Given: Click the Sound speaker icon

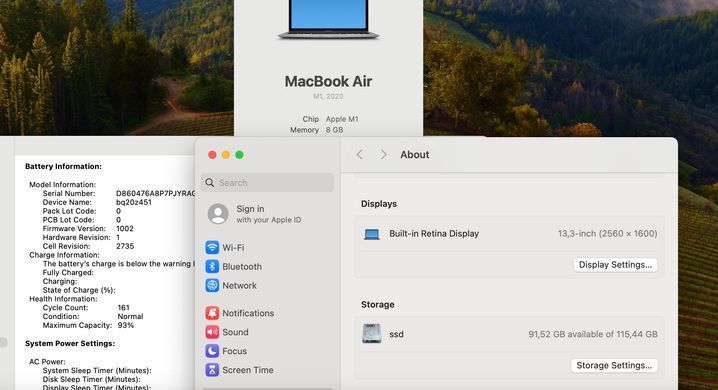Looking at the screenshot, I should click(212, 332).
